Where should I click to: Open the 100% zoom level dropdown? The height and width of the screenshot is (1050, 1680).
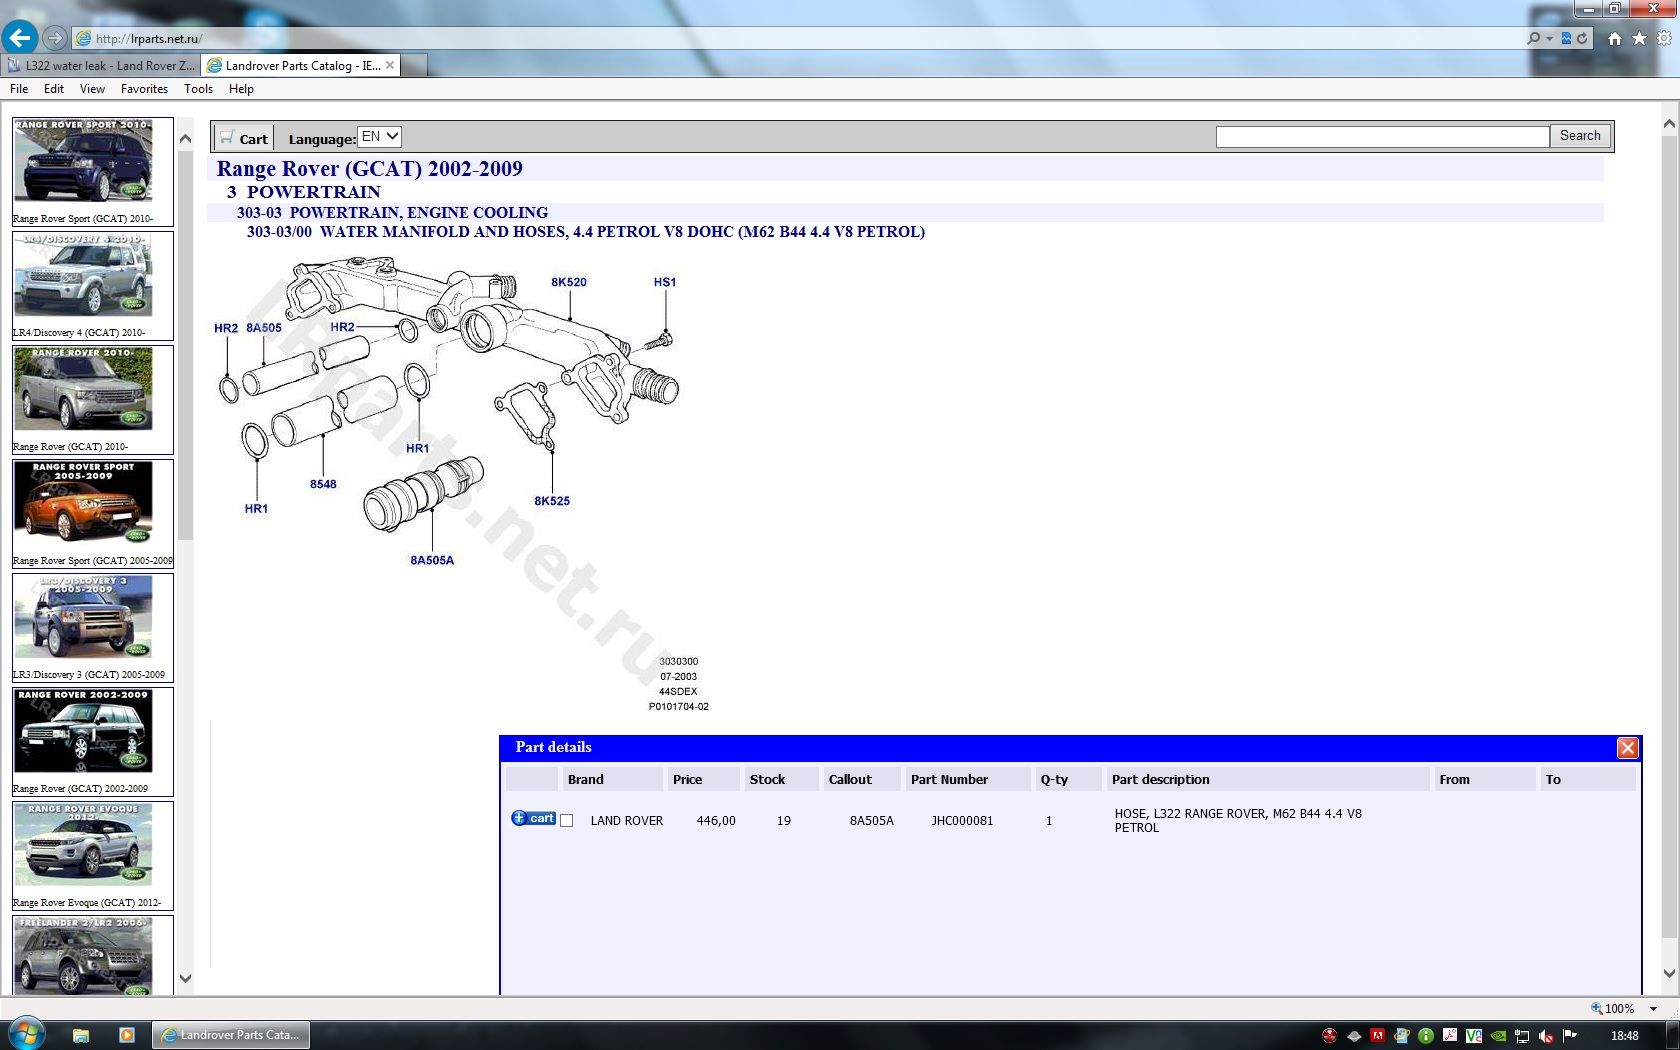(1653, 1008)
